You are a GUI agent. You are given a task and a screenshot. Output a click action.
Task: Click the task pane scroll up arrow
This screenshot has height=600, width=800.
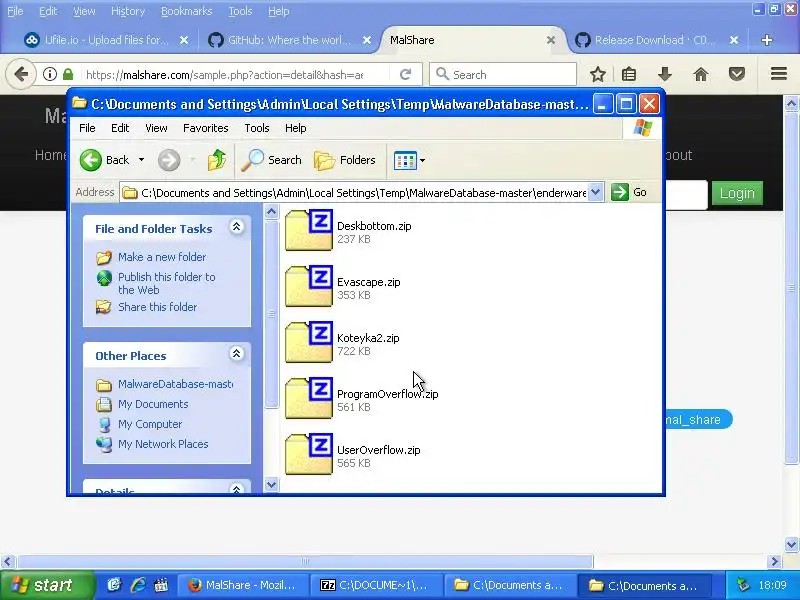pos(271,211)
